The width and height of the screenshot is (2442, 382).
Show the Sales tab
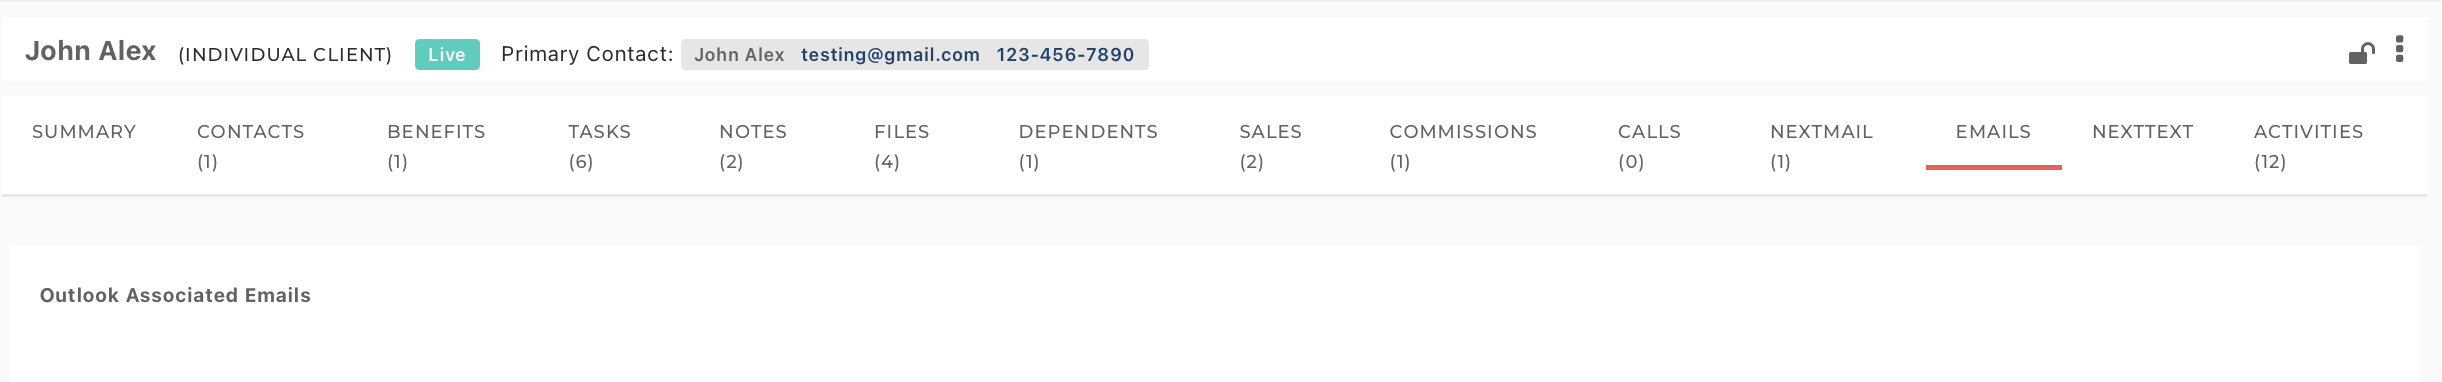tap(1270, 146)
